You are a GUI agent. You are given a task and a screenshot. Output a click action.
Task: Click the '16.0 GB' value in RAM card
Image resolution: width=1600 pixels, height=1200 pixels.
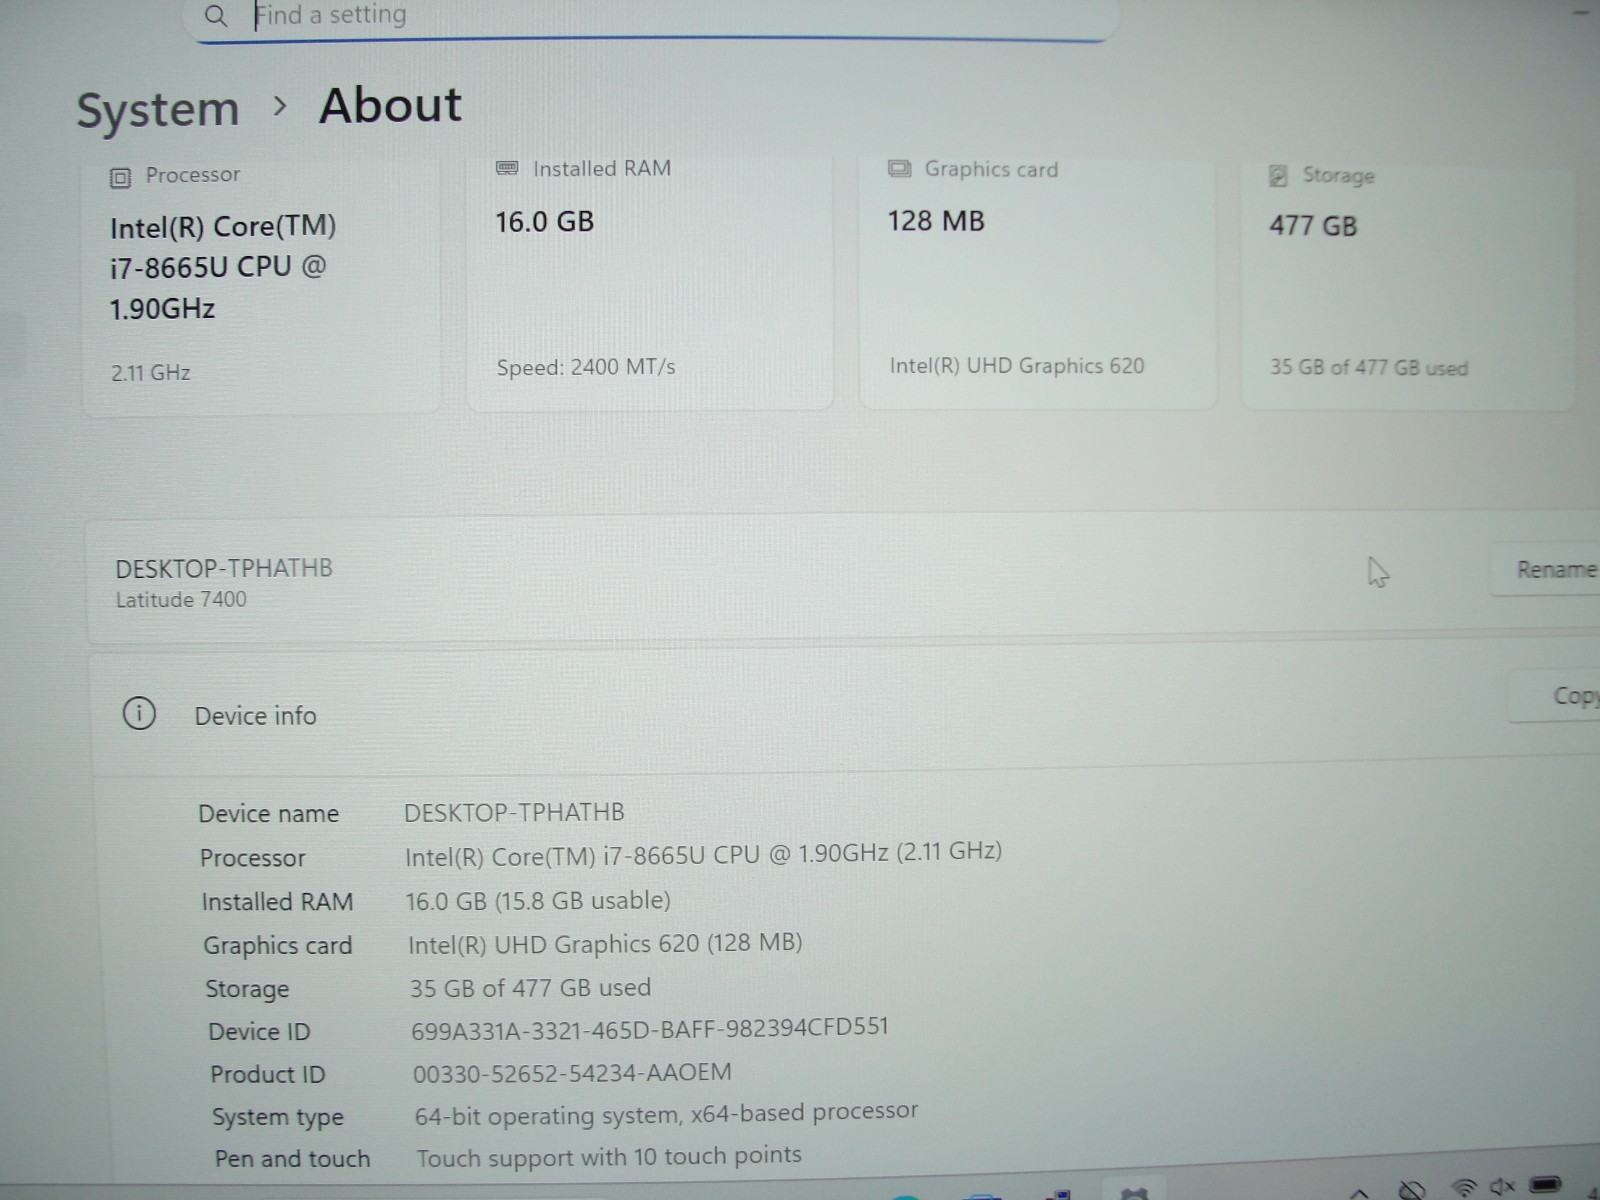[545, 221]
